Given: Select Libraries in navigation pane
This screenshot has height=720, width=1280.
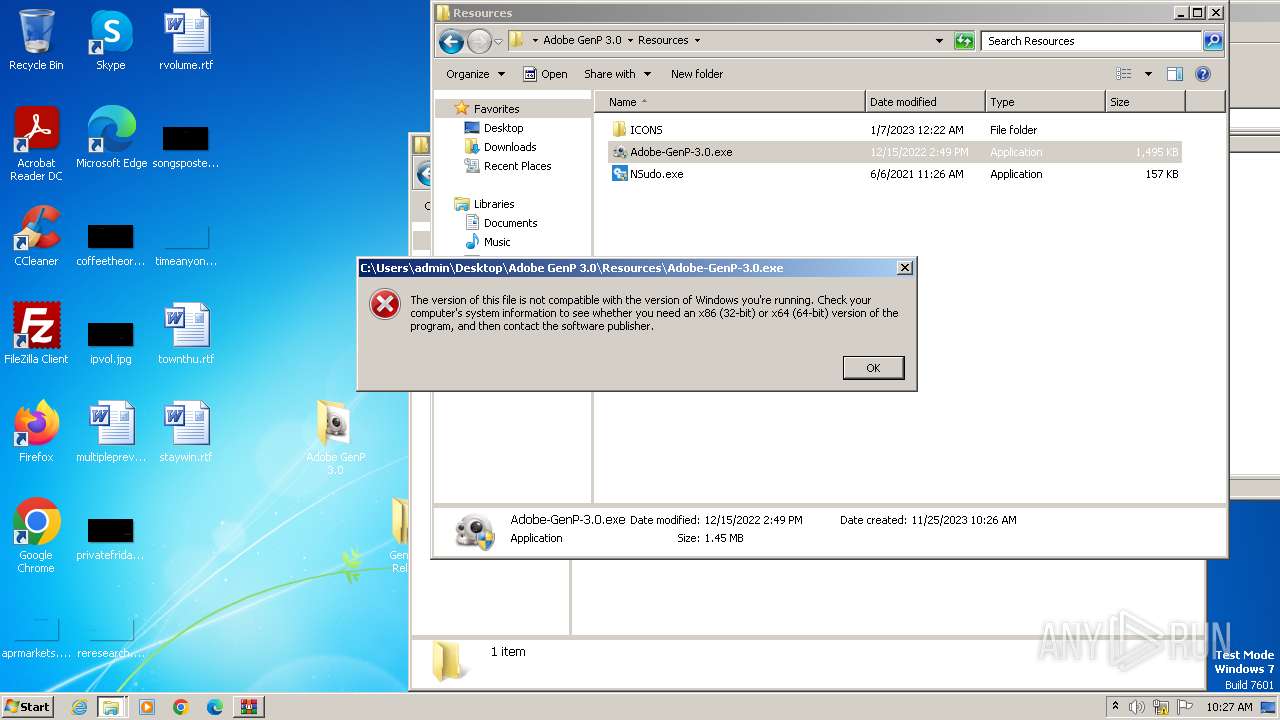Looking at the screenshot, I should pyautogui.click(x=494, y=204).
